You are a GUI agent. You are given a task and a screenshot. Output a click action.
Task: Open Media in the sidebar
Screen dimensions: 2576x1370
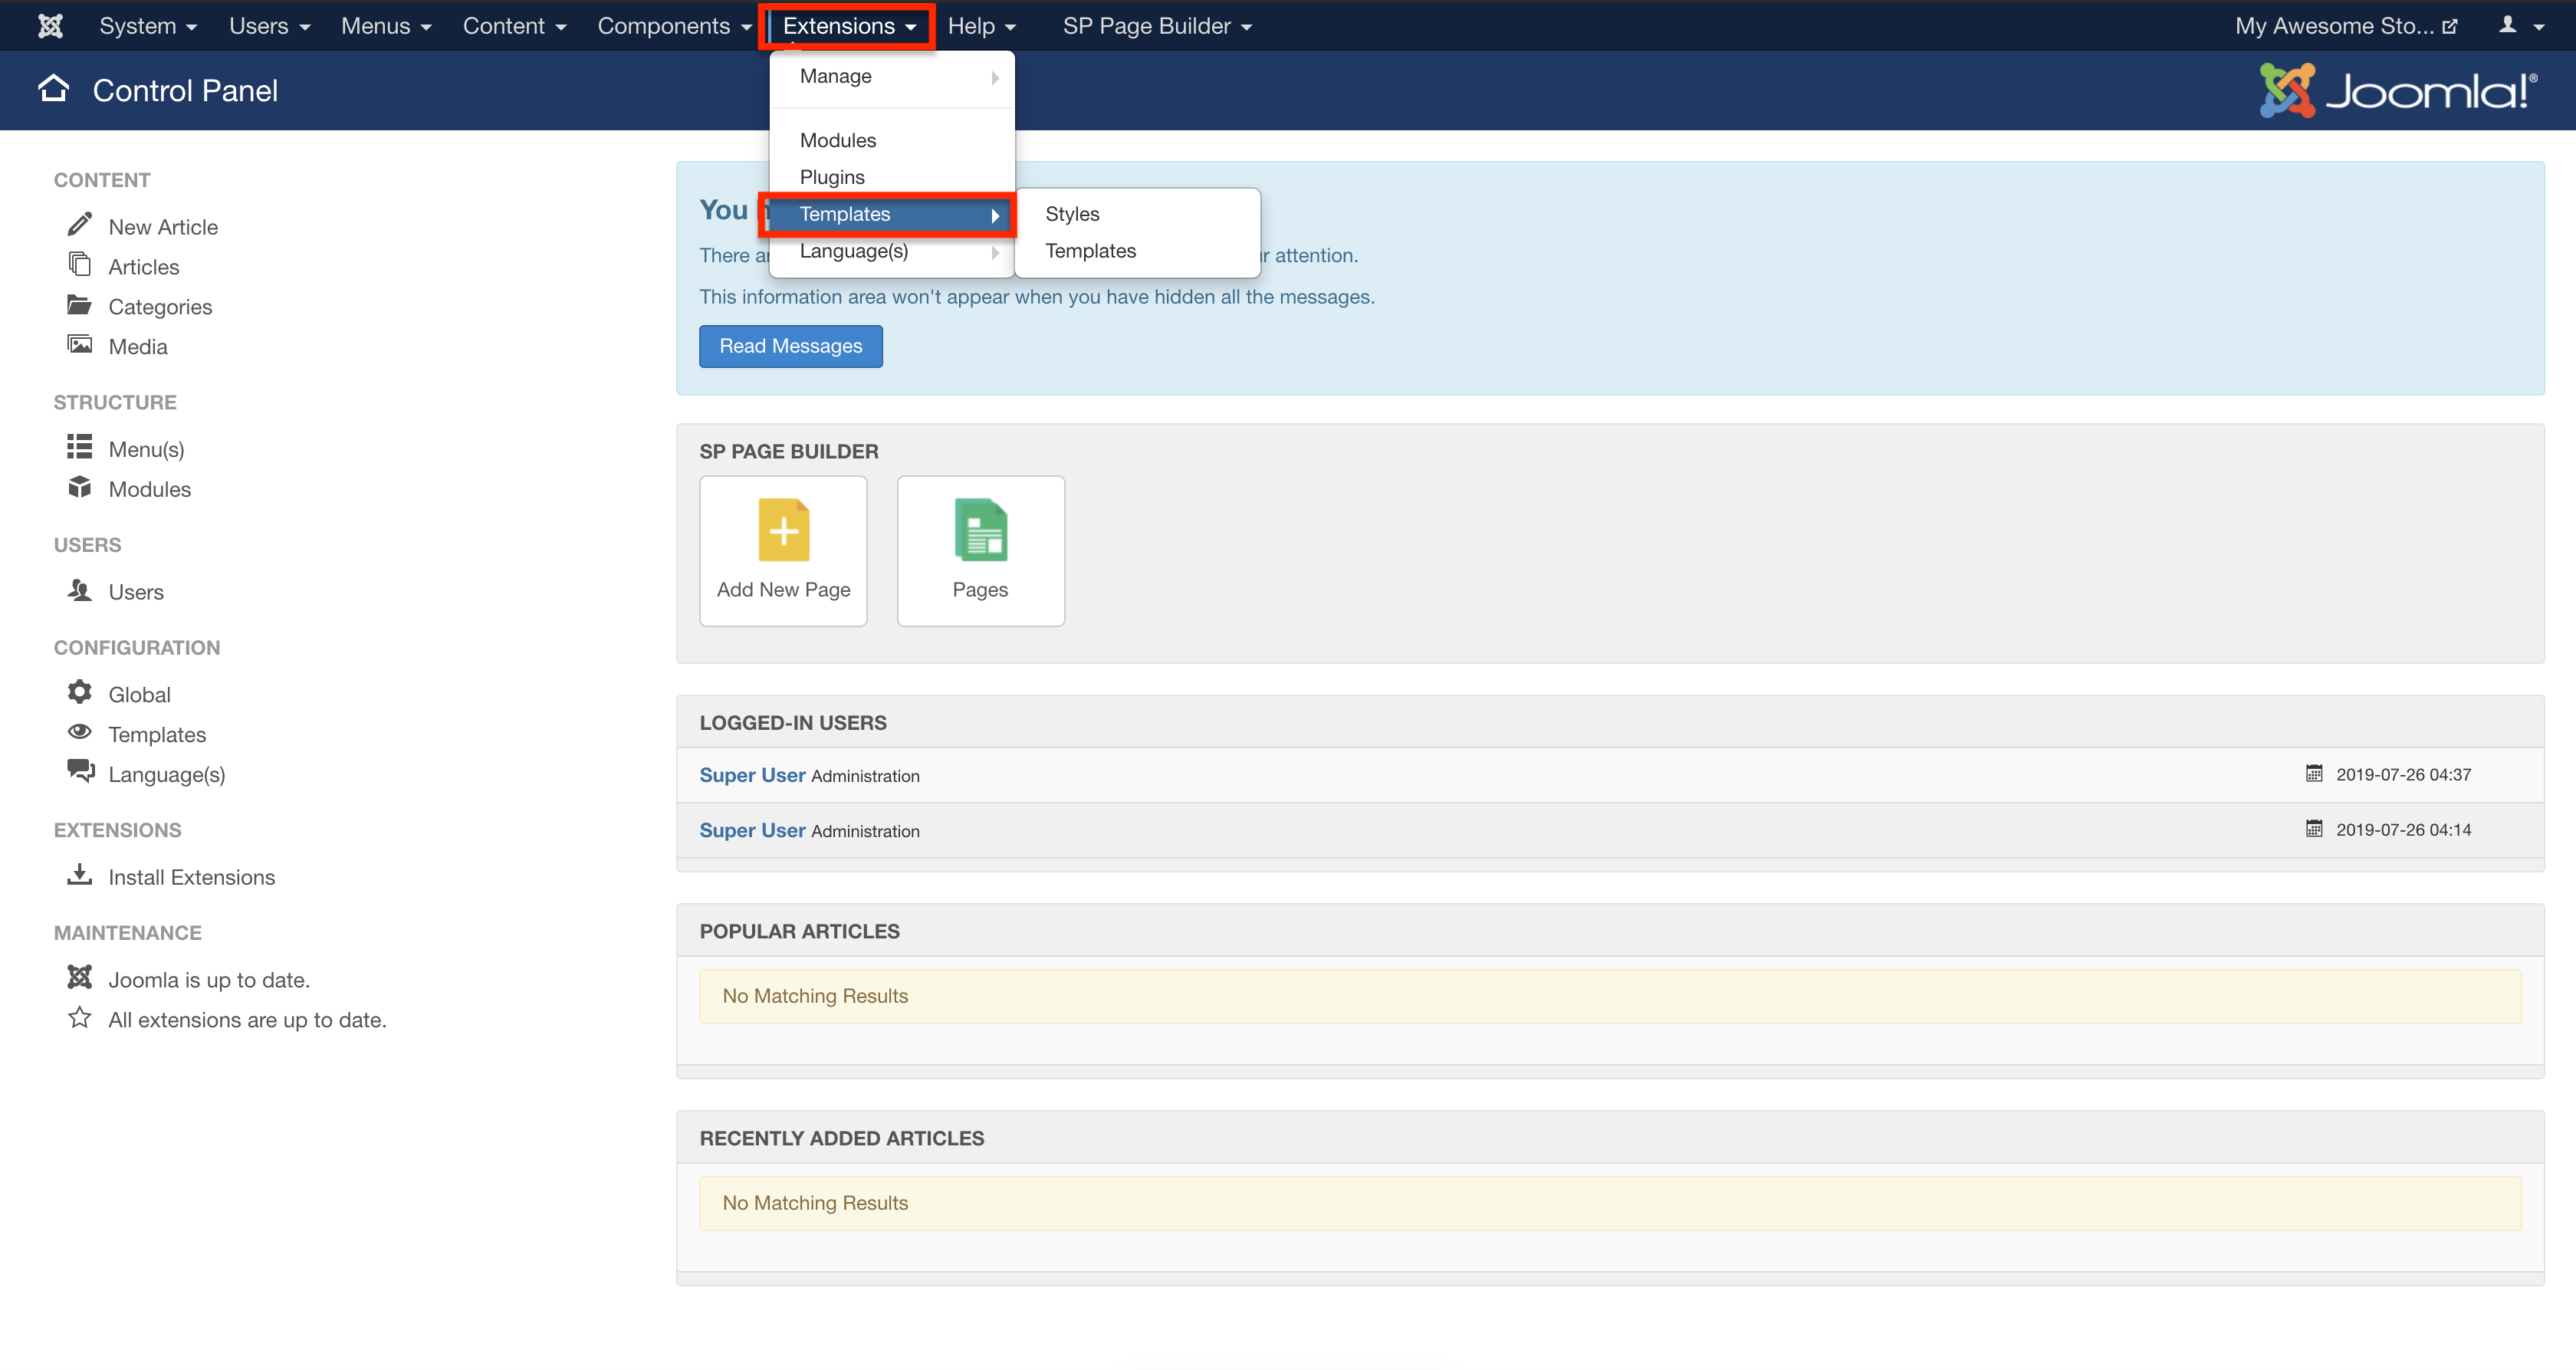(x=138, y=347)
